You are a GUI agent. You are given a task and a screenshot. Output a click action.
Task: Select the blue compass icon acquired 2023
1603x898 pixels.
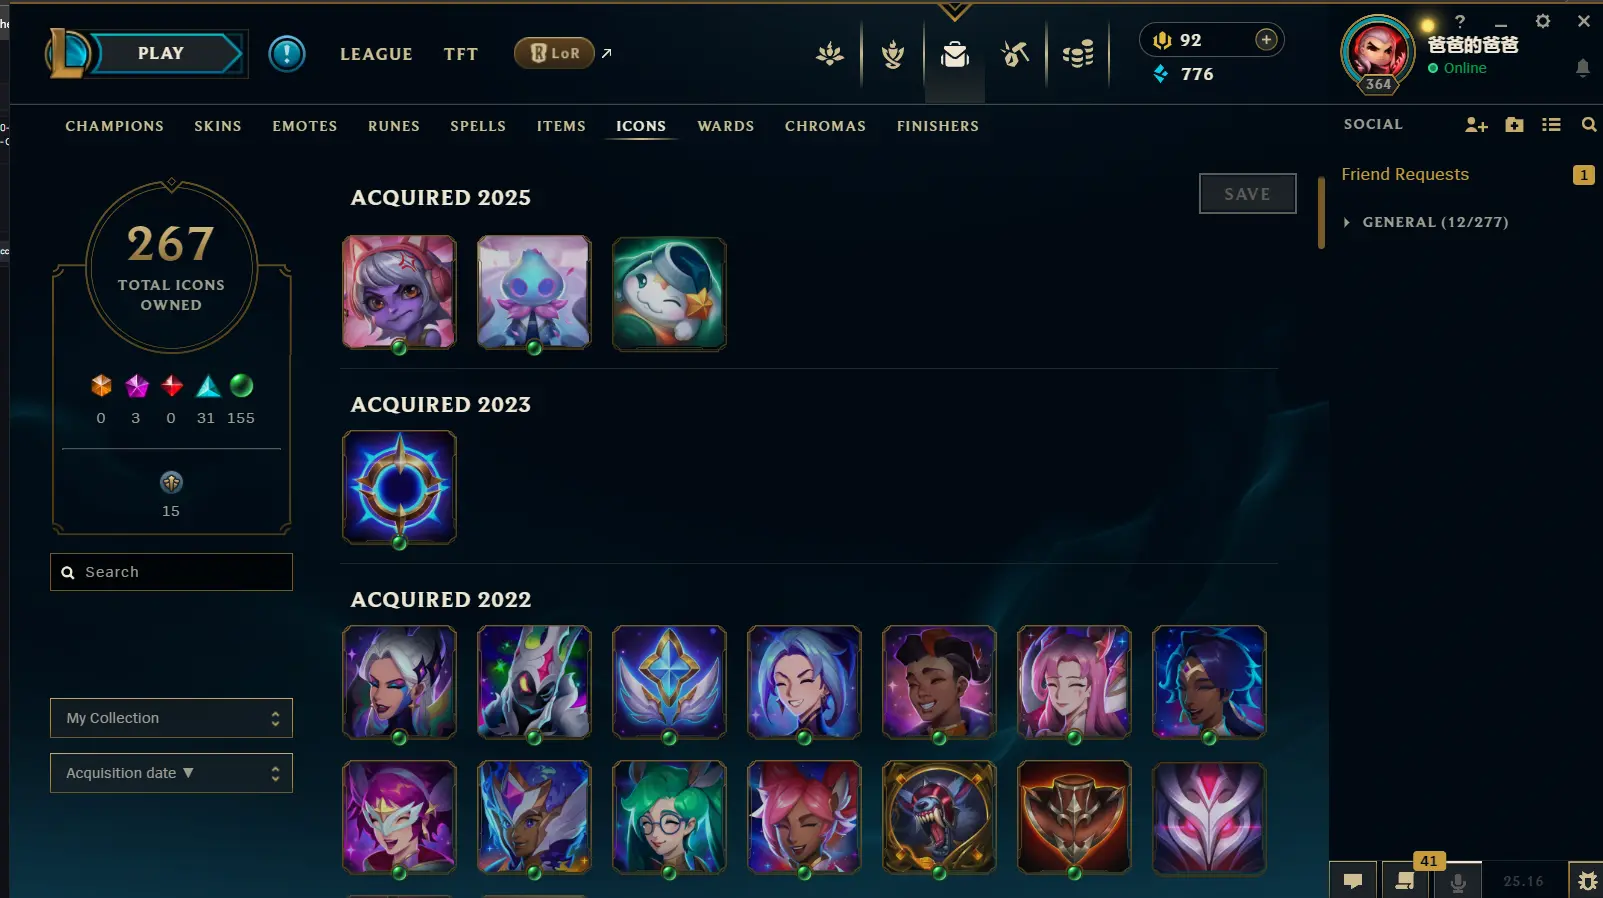click(x=399, y=487)
